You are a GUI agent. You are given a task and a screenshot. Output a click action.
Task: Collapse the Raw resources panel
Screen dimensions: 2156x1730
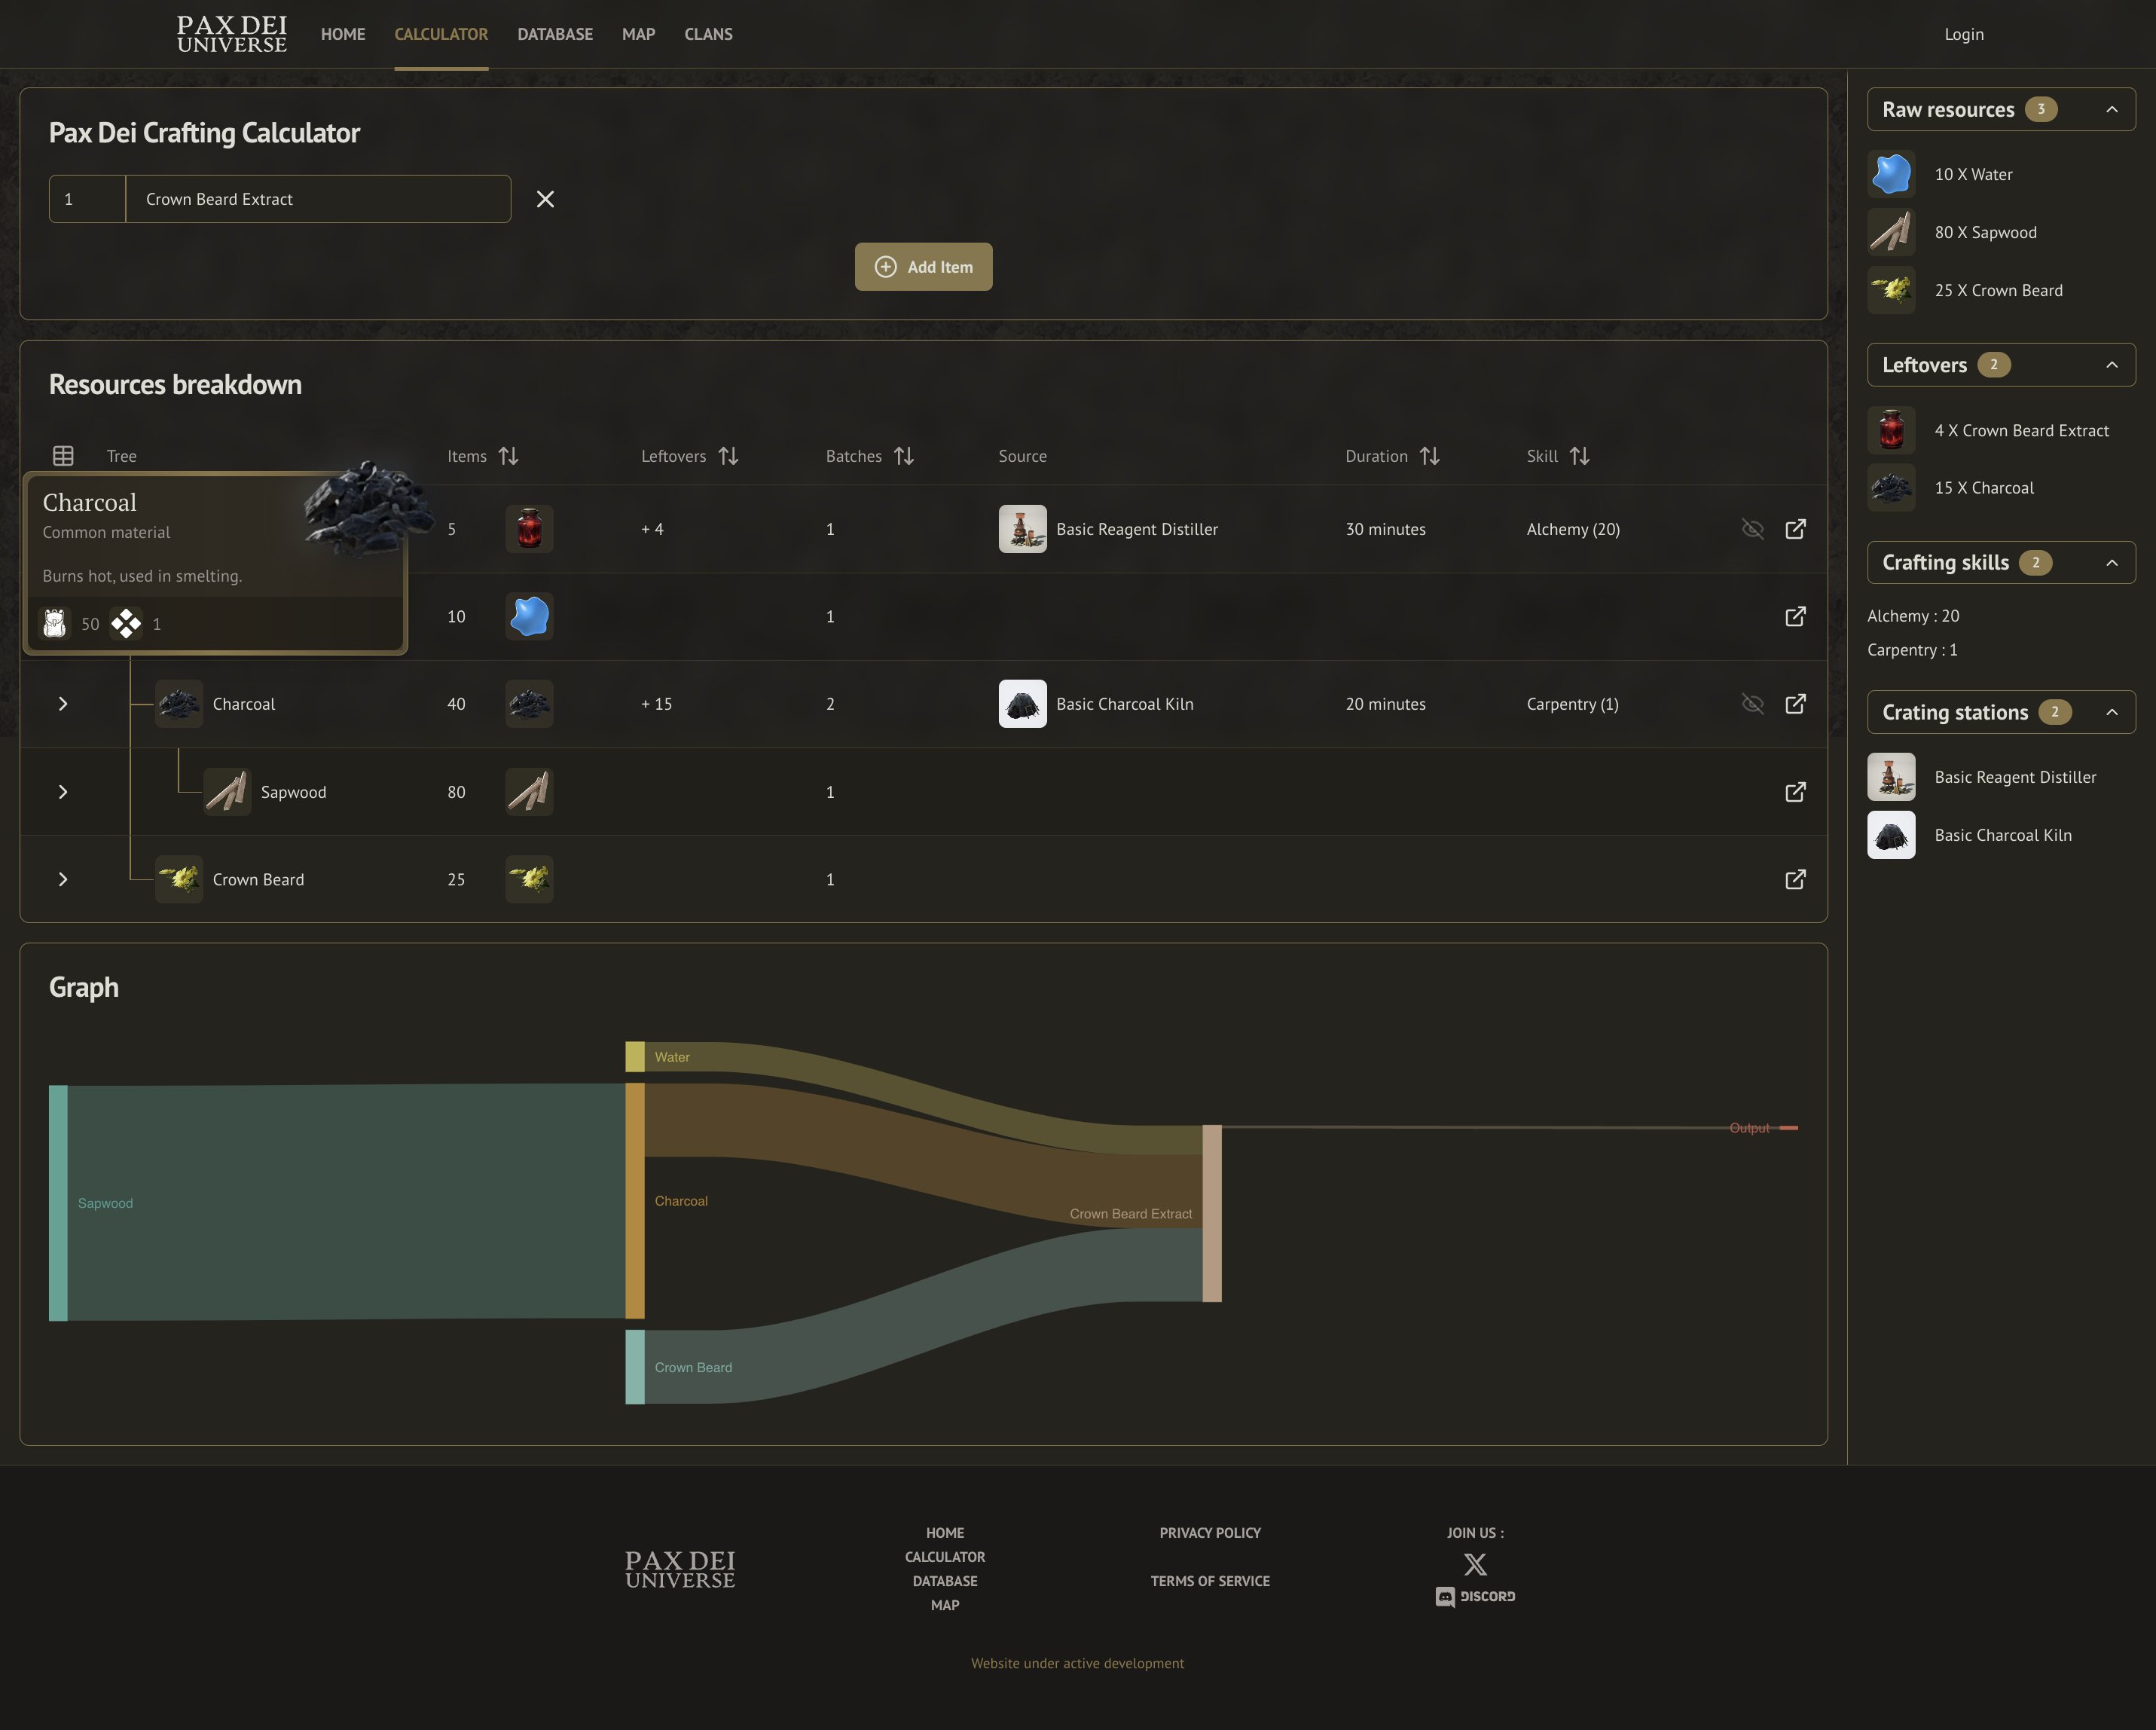tap(2111, 109)
